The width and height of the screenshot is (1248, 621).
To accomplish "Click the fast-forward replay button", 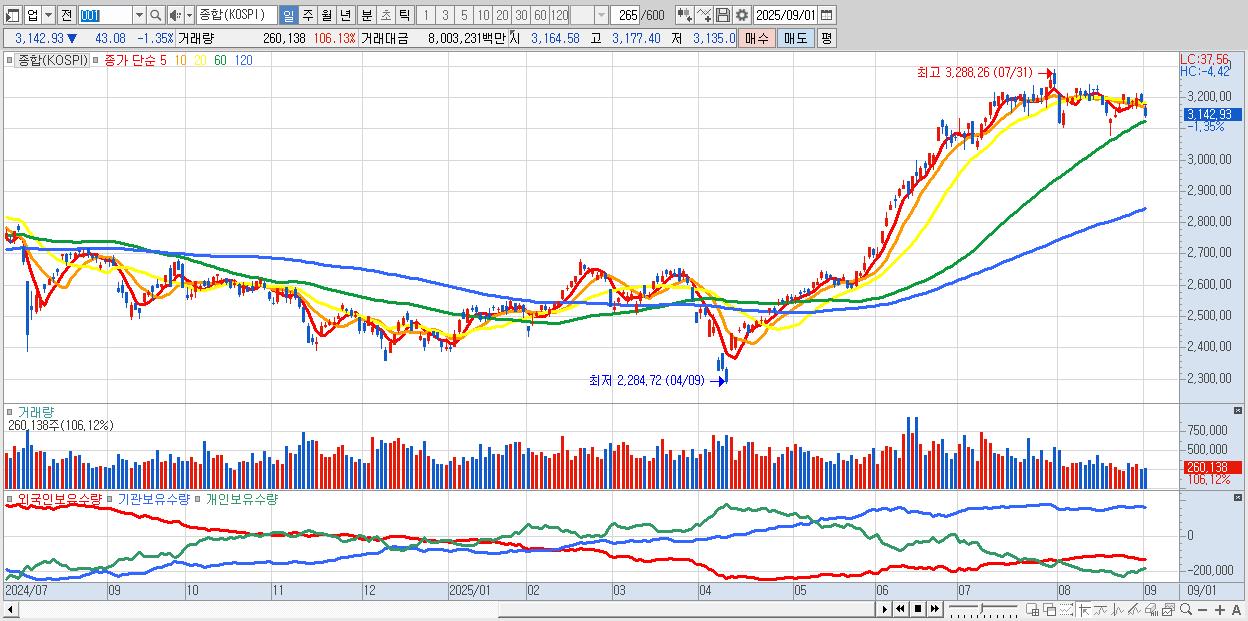I will click(x=935, y=609).
